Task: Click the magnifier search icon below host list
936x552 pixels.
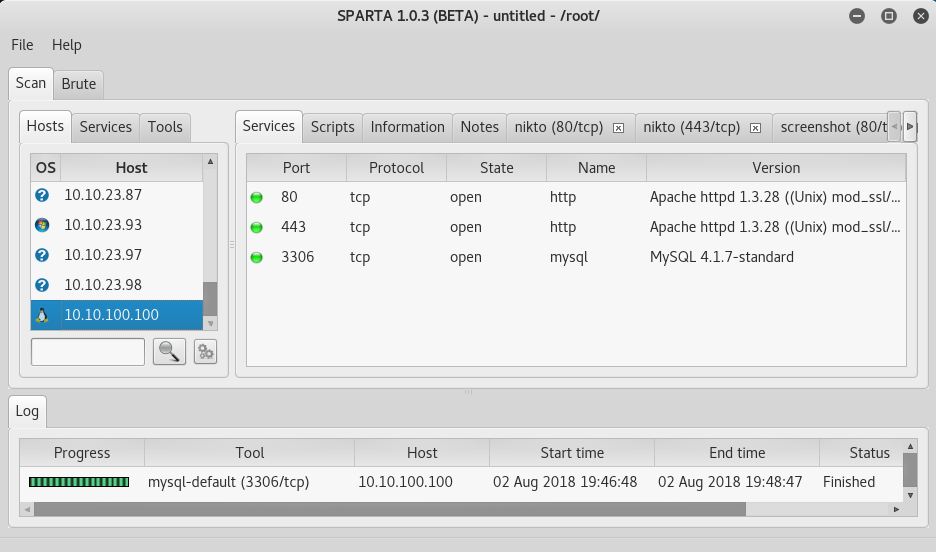Action: pyautogui.click(x=169, y=352)
